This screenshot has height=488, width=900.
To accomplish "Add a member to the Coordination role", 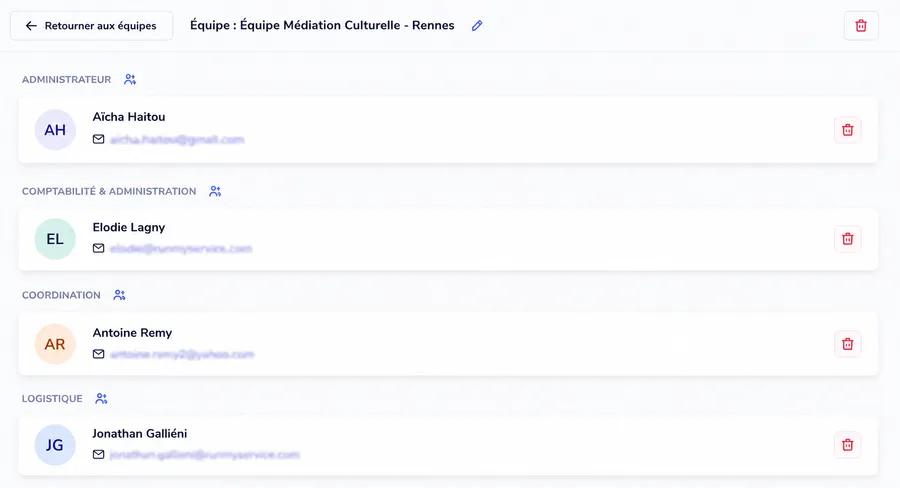I will click(119, 295).
